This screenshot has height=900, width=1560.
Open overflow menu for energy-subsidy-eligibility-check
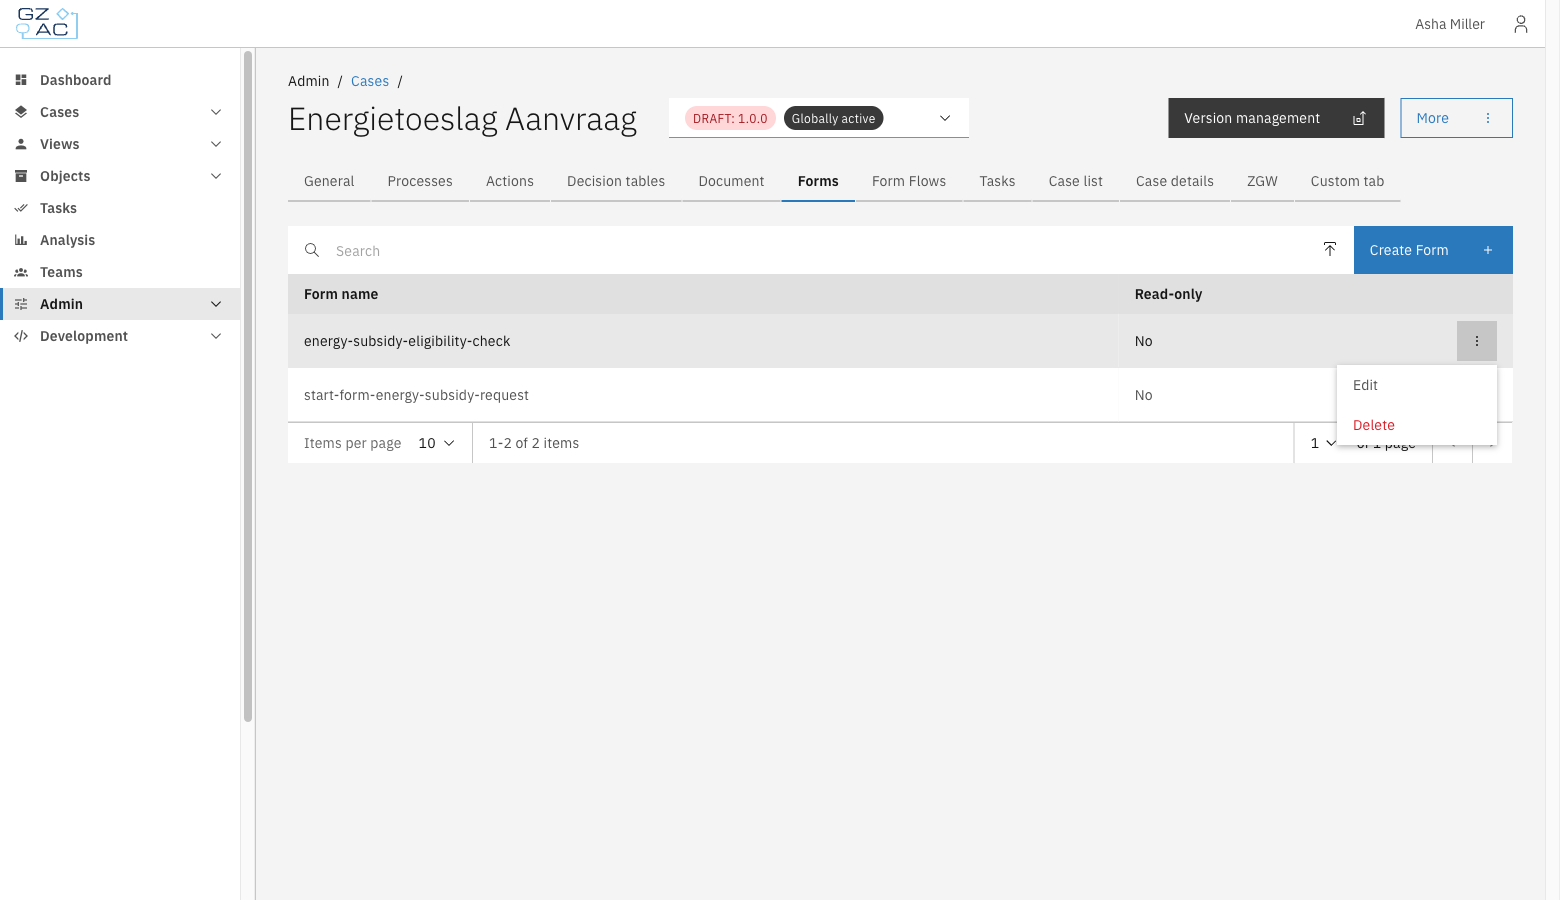tap(1477, 341)
